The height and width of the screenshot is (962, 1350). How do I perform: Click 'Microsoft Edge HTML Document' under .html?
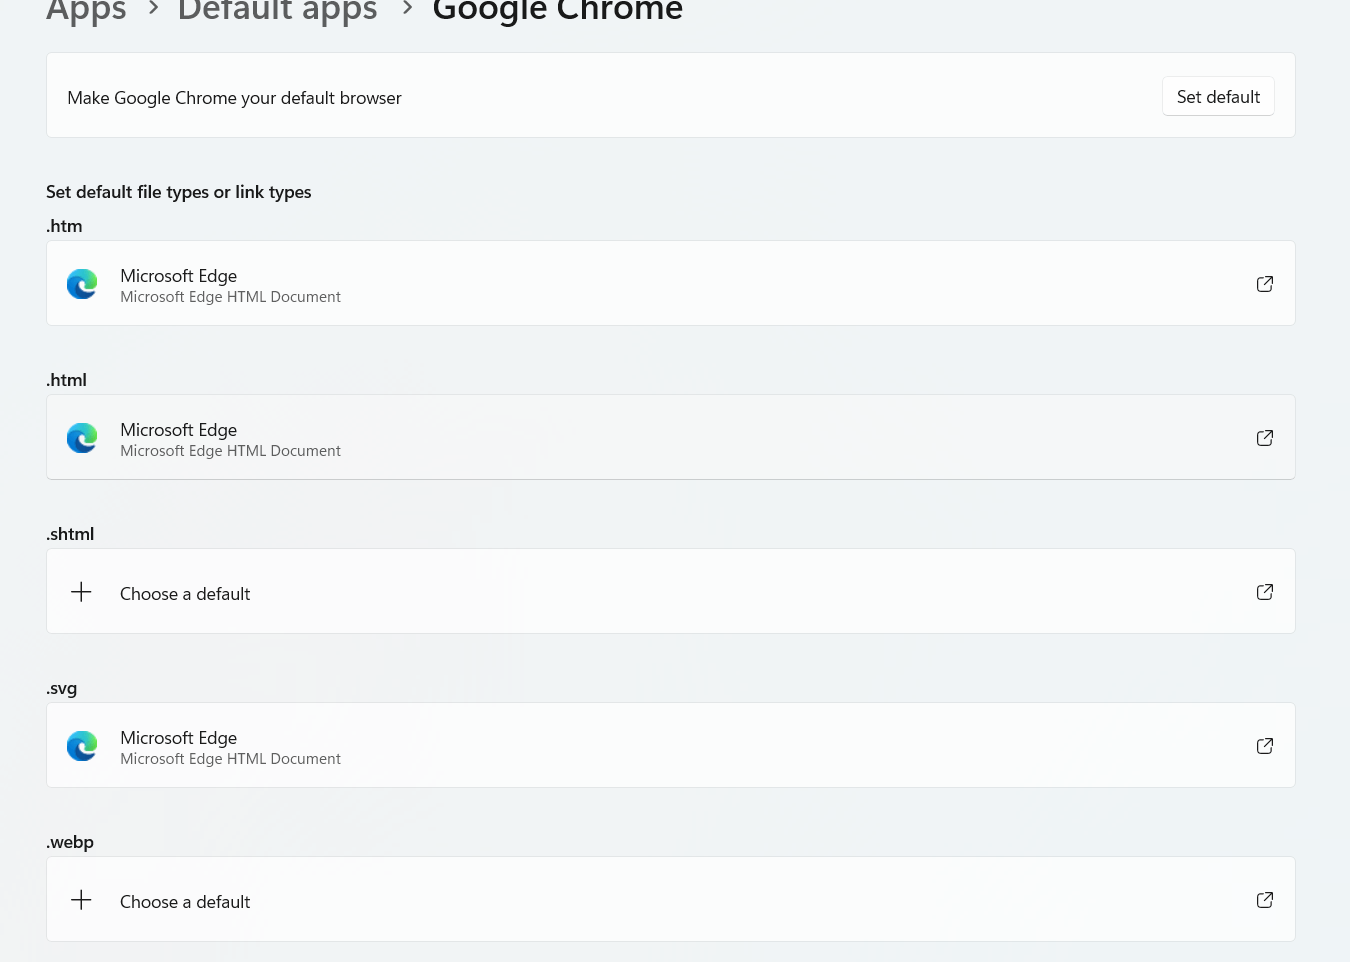(230, 451)
